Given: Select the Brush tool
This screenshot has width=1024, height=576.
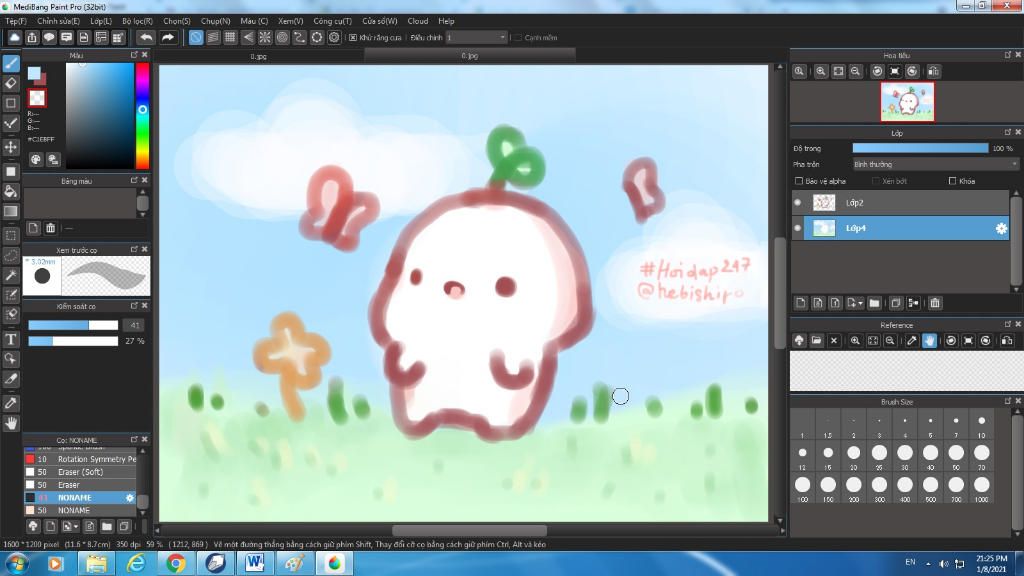Looking at the screenshot, I should [x=11, y=63].
